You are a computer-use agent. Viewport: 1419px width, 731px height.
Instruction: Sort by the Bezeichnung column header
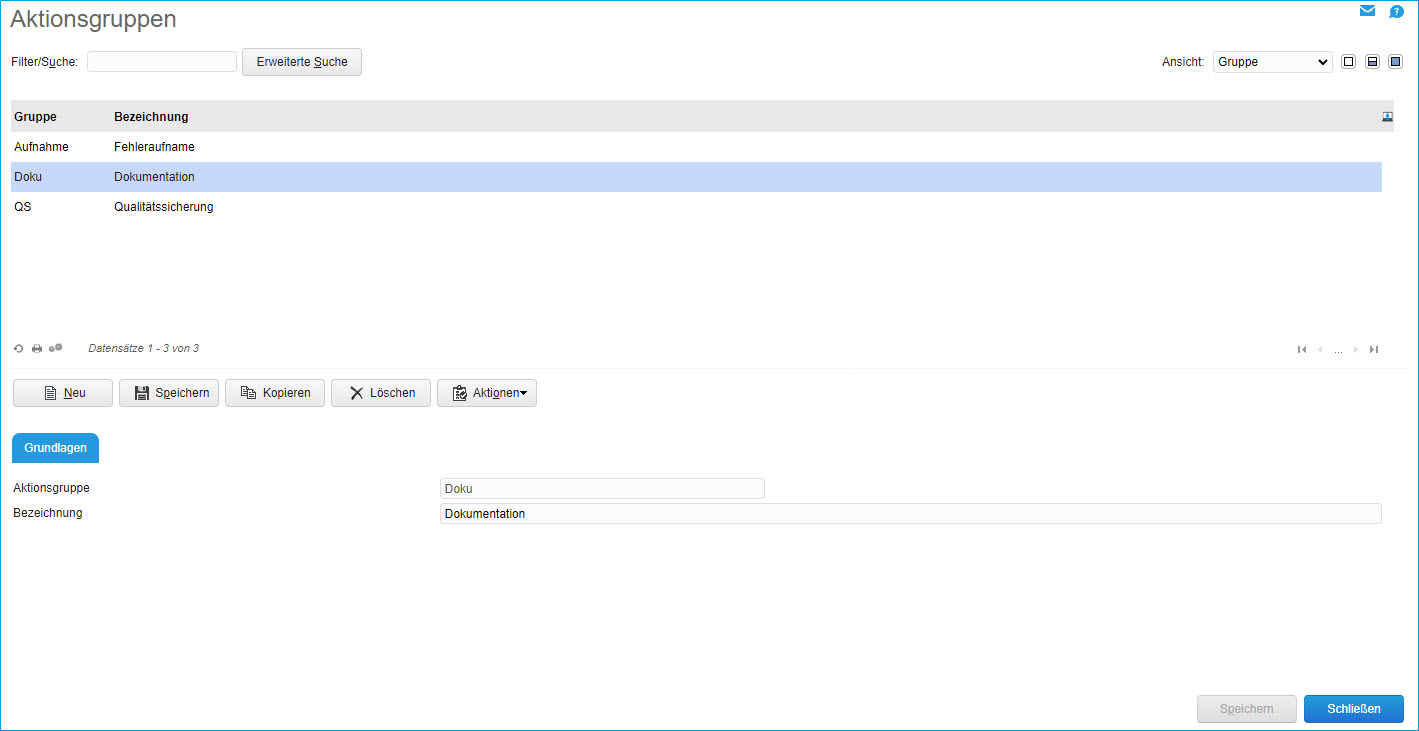(x=151, y=117)
